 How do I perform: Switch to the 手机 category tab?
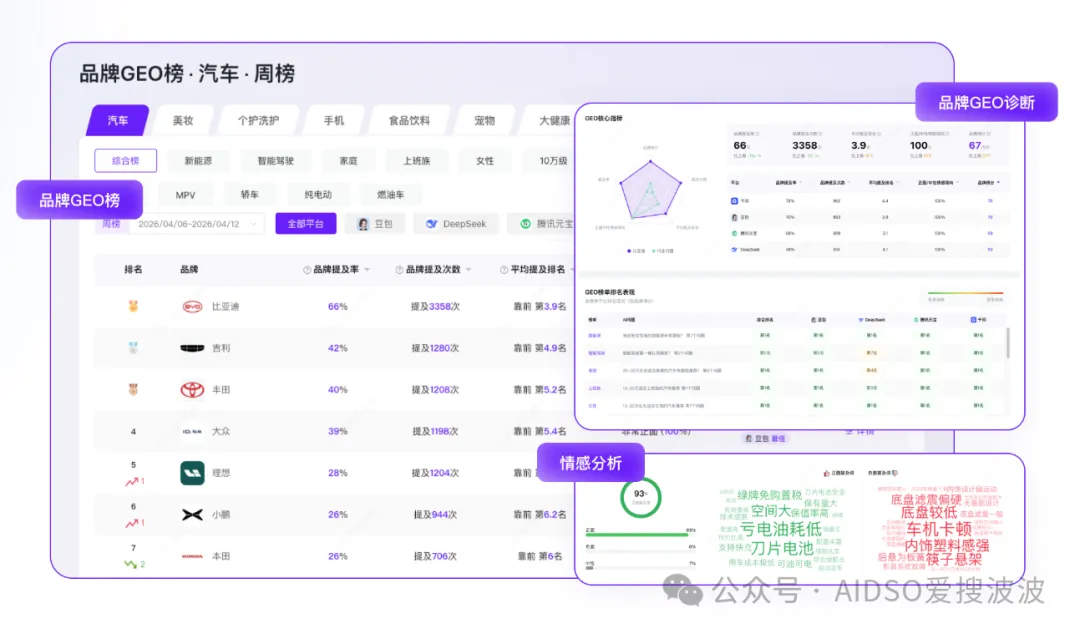pos(333,121)
